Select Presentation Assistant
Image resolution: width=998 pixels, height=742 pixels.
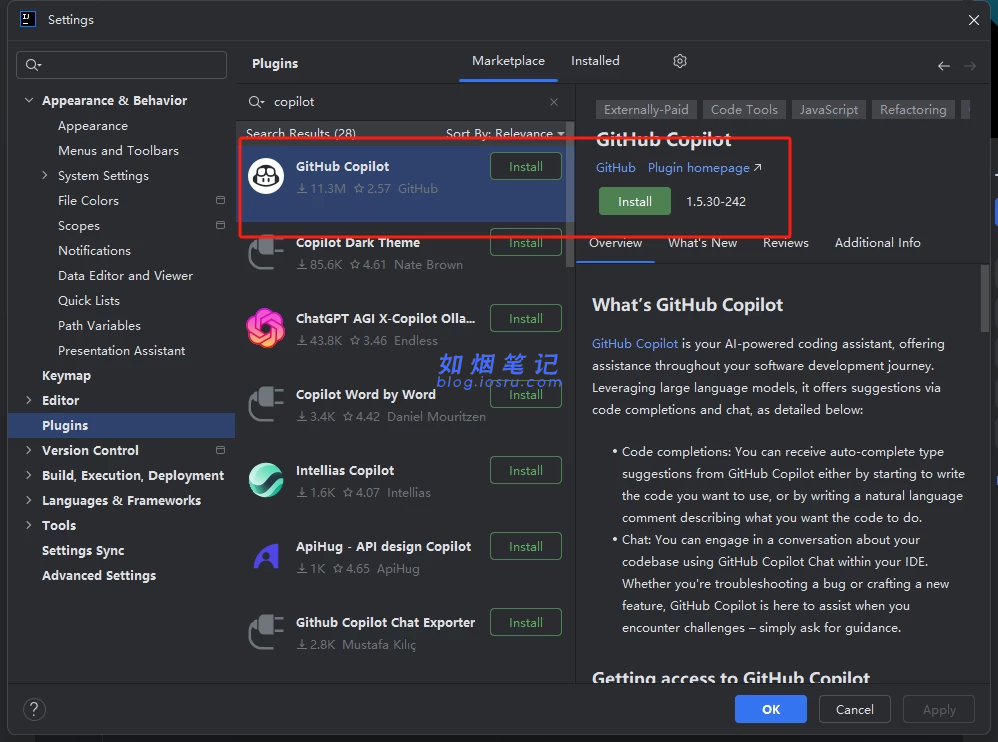[x=122, y=350]
